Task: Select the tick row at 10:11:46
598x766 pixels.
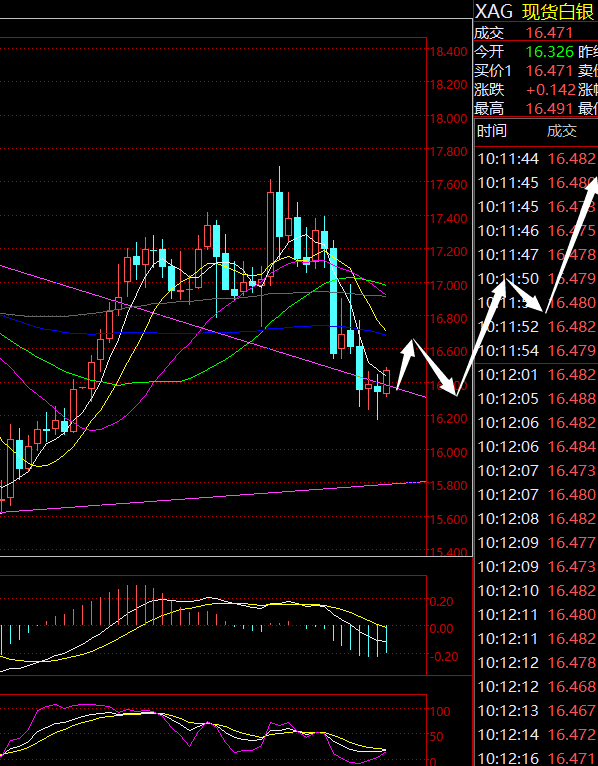Action: coord(536,230)
